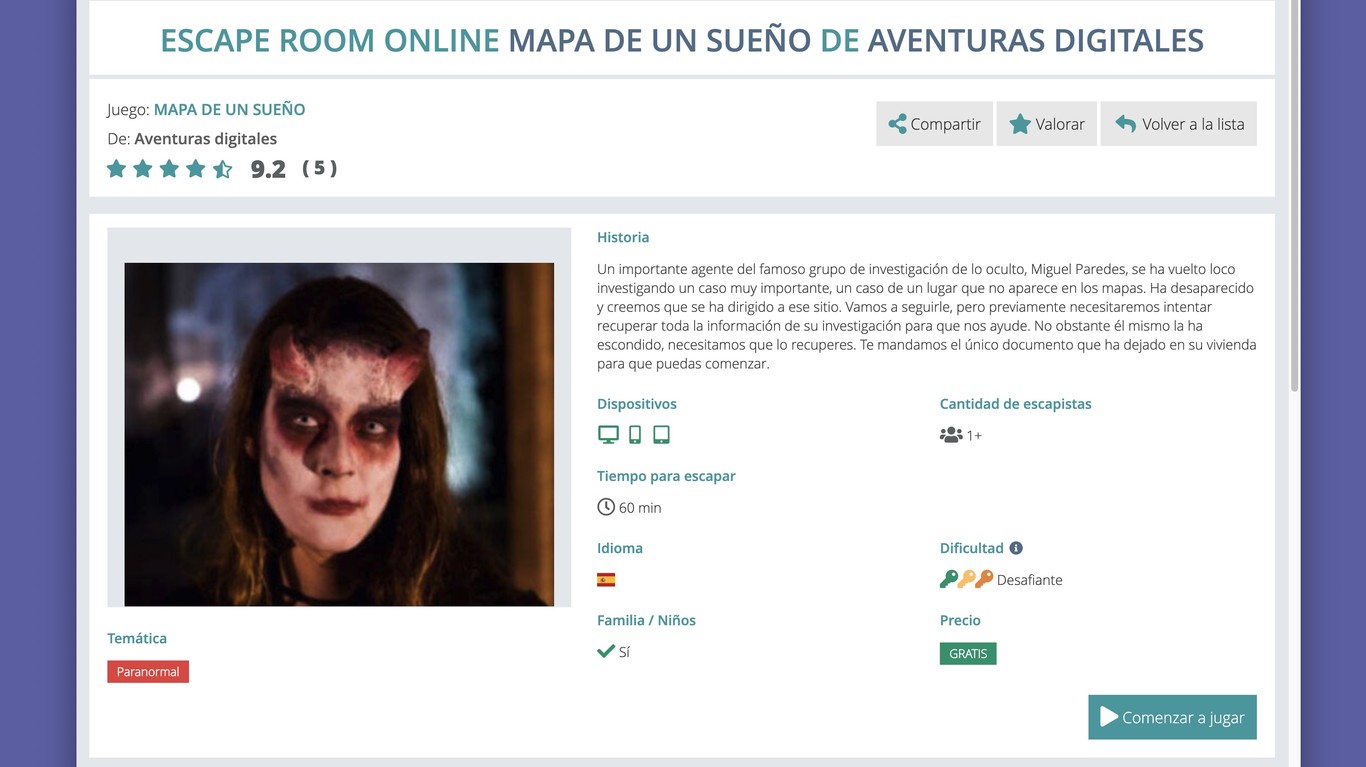Click the share icon on the Compartir button
Screen dimensions: 1366x767
899,123
